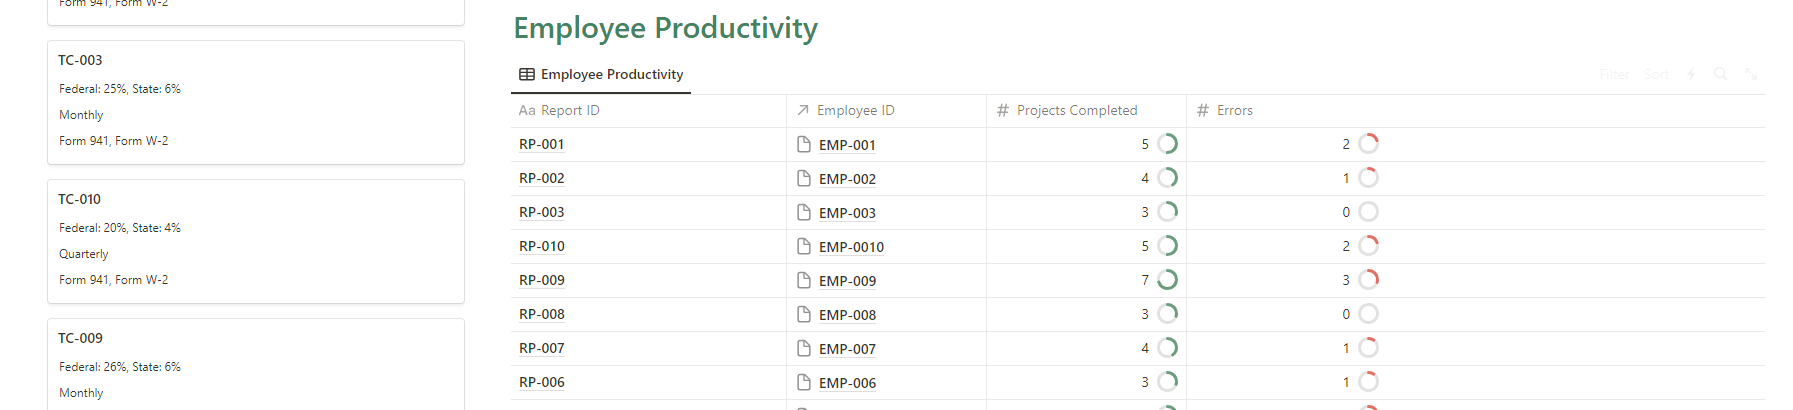Click the automations lightning bolt icon
1793x410 pixels.
[x=1691, y=74]
